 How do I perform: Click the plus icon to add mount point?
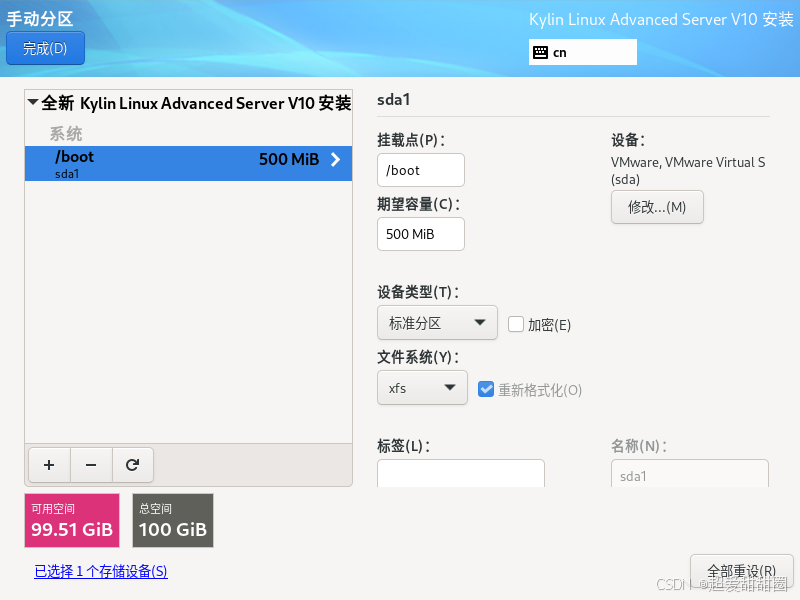[49, 465]
